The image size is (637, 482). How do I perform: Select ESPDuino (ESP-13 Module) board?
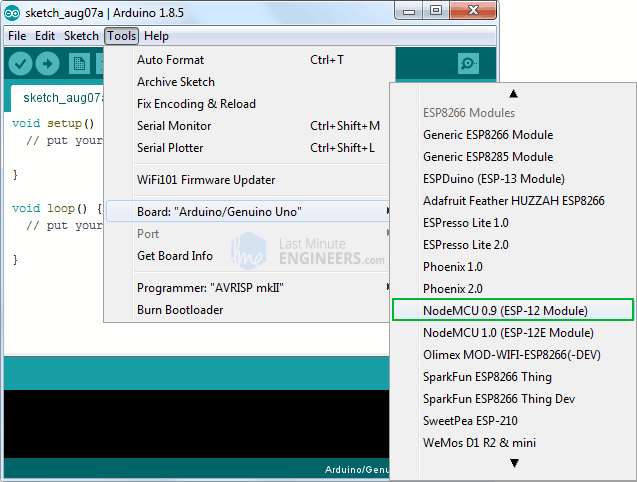pyautogui.click(x=513, y=179)
